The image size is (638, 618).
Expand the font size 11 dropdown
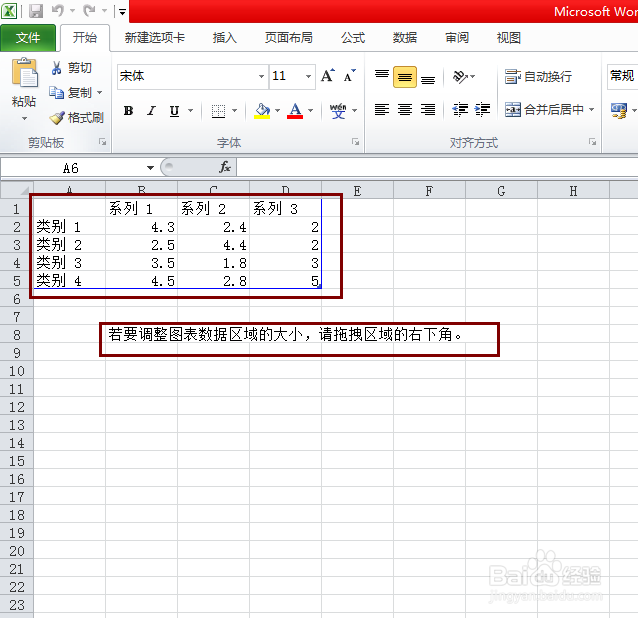coord(308,76)
